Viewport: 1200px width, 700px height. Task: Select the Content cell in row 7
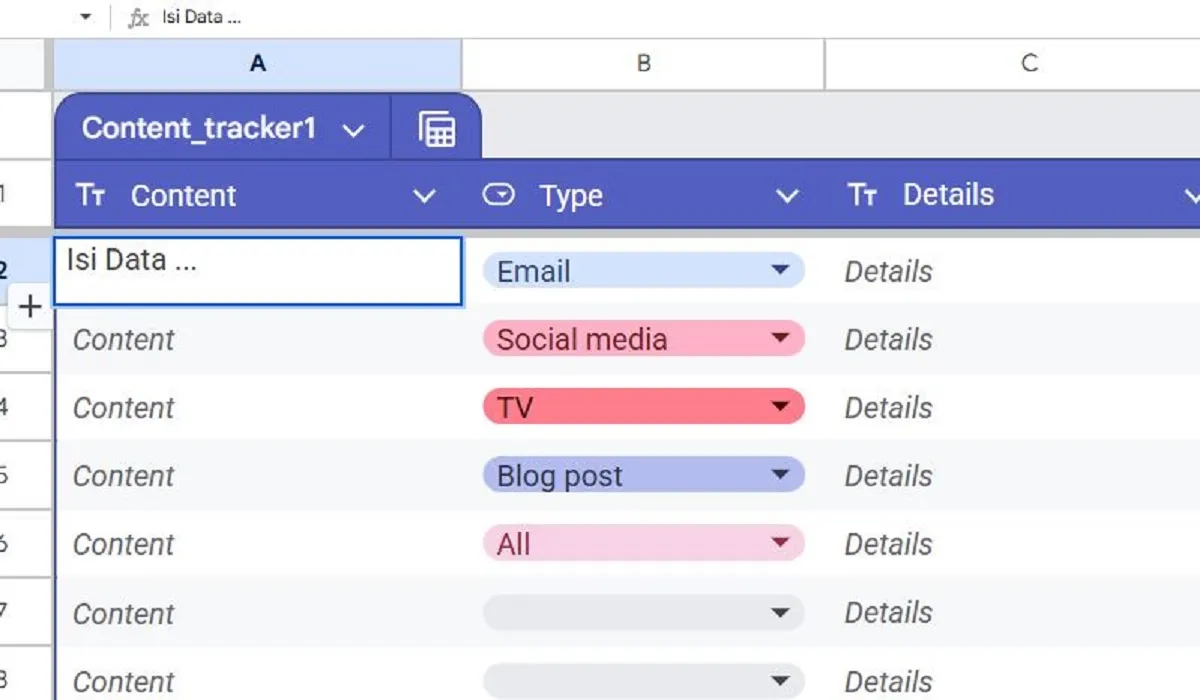258,612
